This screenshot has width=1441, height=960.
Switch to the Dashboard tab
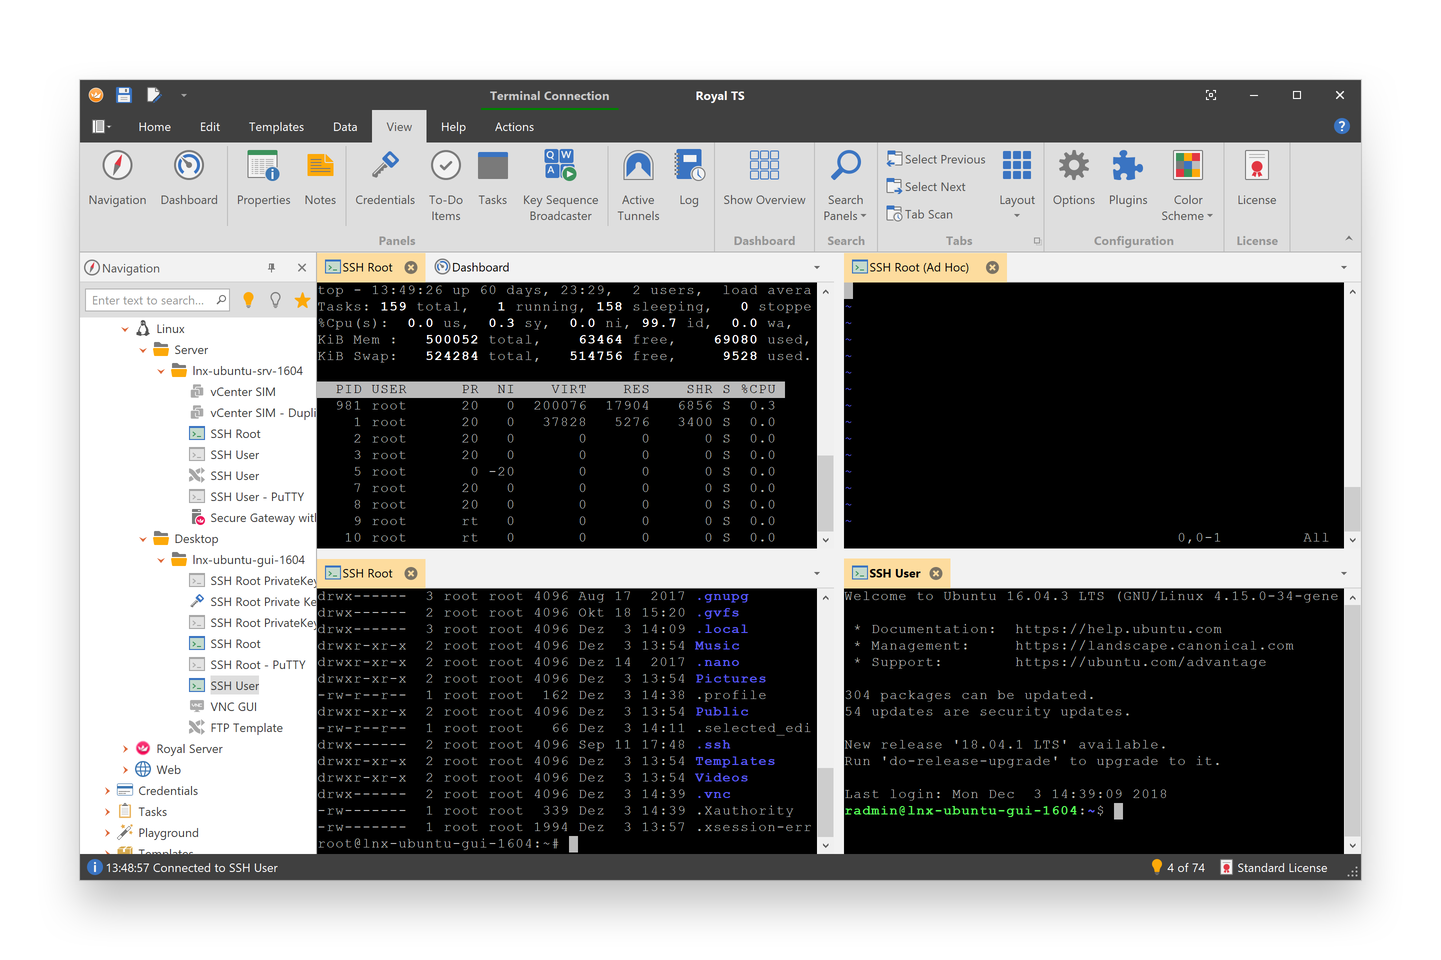(473, 267)
